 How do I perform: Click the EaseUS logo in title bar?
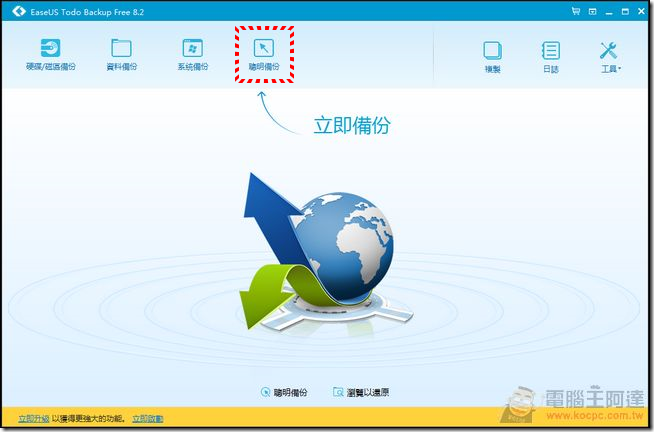pos(19,11)
